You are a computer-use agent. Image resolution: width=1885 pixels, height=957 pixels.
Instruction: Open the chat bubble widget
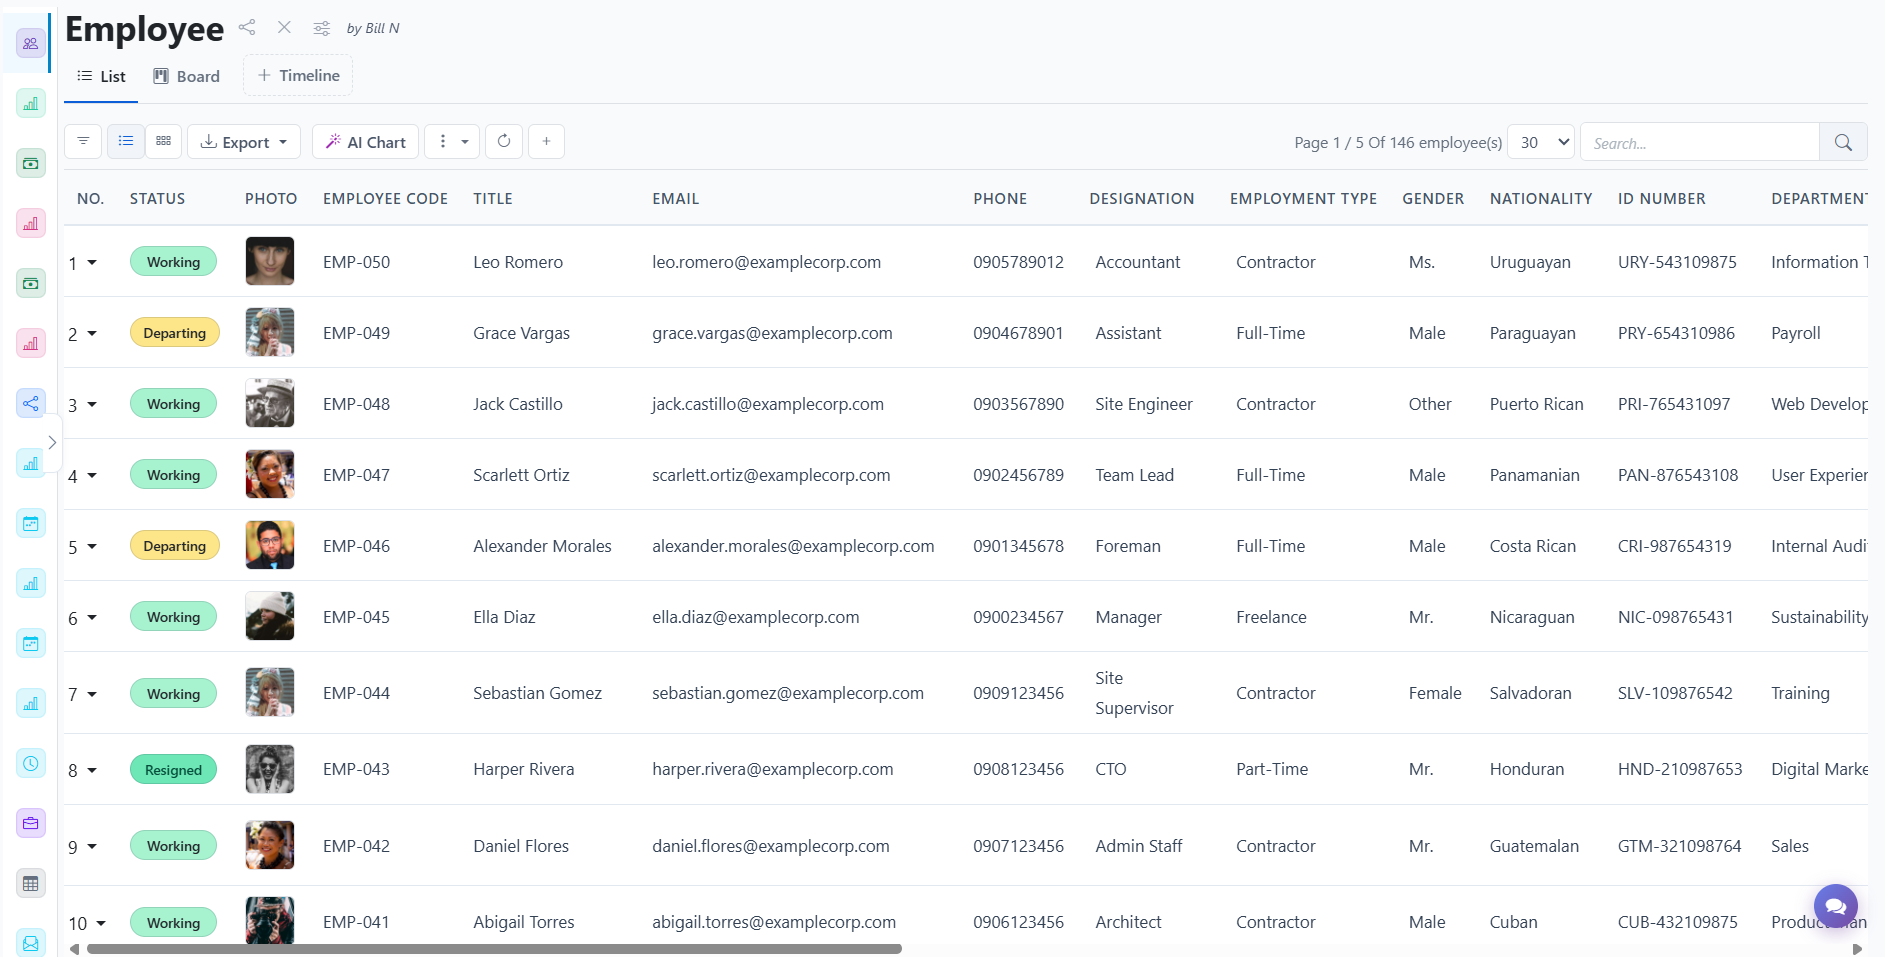click(1835, 906)
